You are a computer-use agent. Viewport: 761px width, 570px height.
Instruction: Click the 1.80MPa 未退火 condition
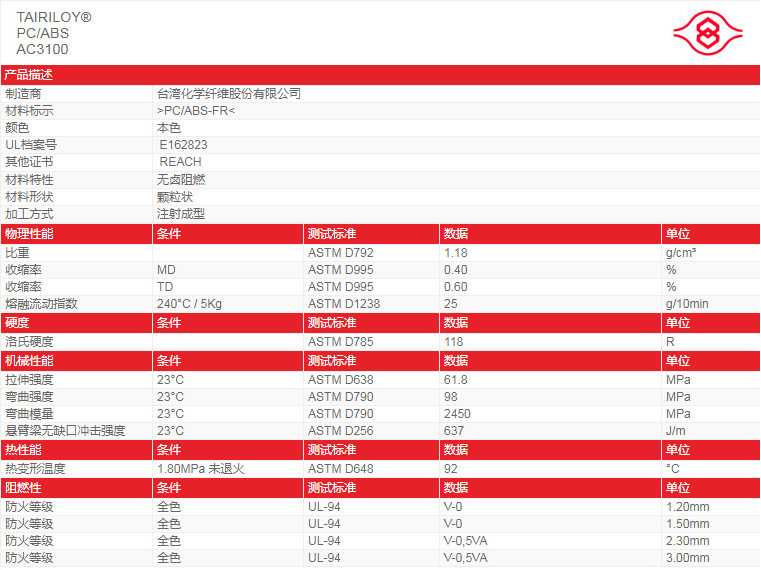coord(200,468)
